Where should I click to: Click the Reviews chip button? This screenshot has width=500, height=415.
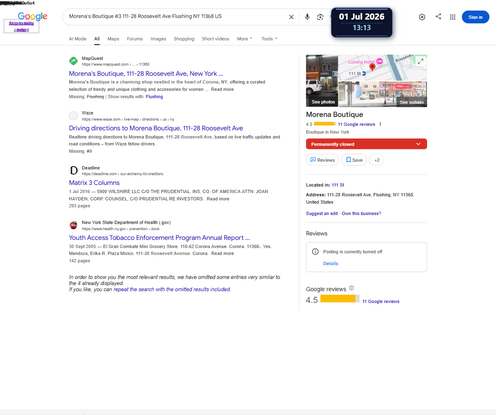click(322, 160)
